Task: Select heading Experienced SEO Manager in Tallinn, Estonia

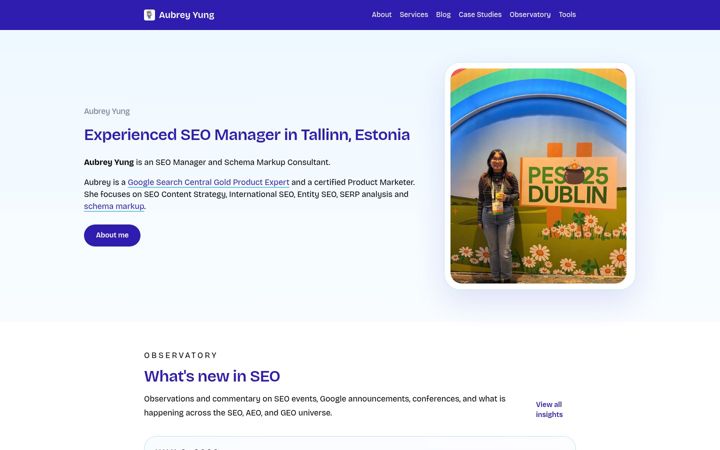Action: coord(247,135)
